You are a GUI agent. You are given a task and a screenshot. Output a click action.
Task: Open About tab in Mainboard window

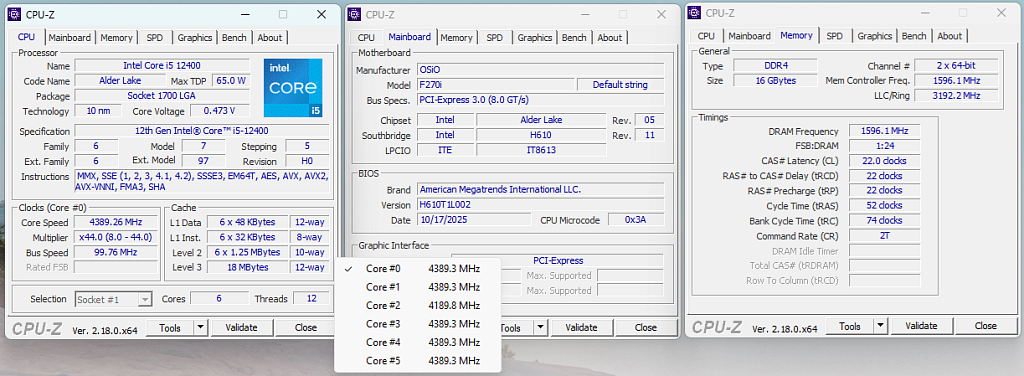[610, 38]
